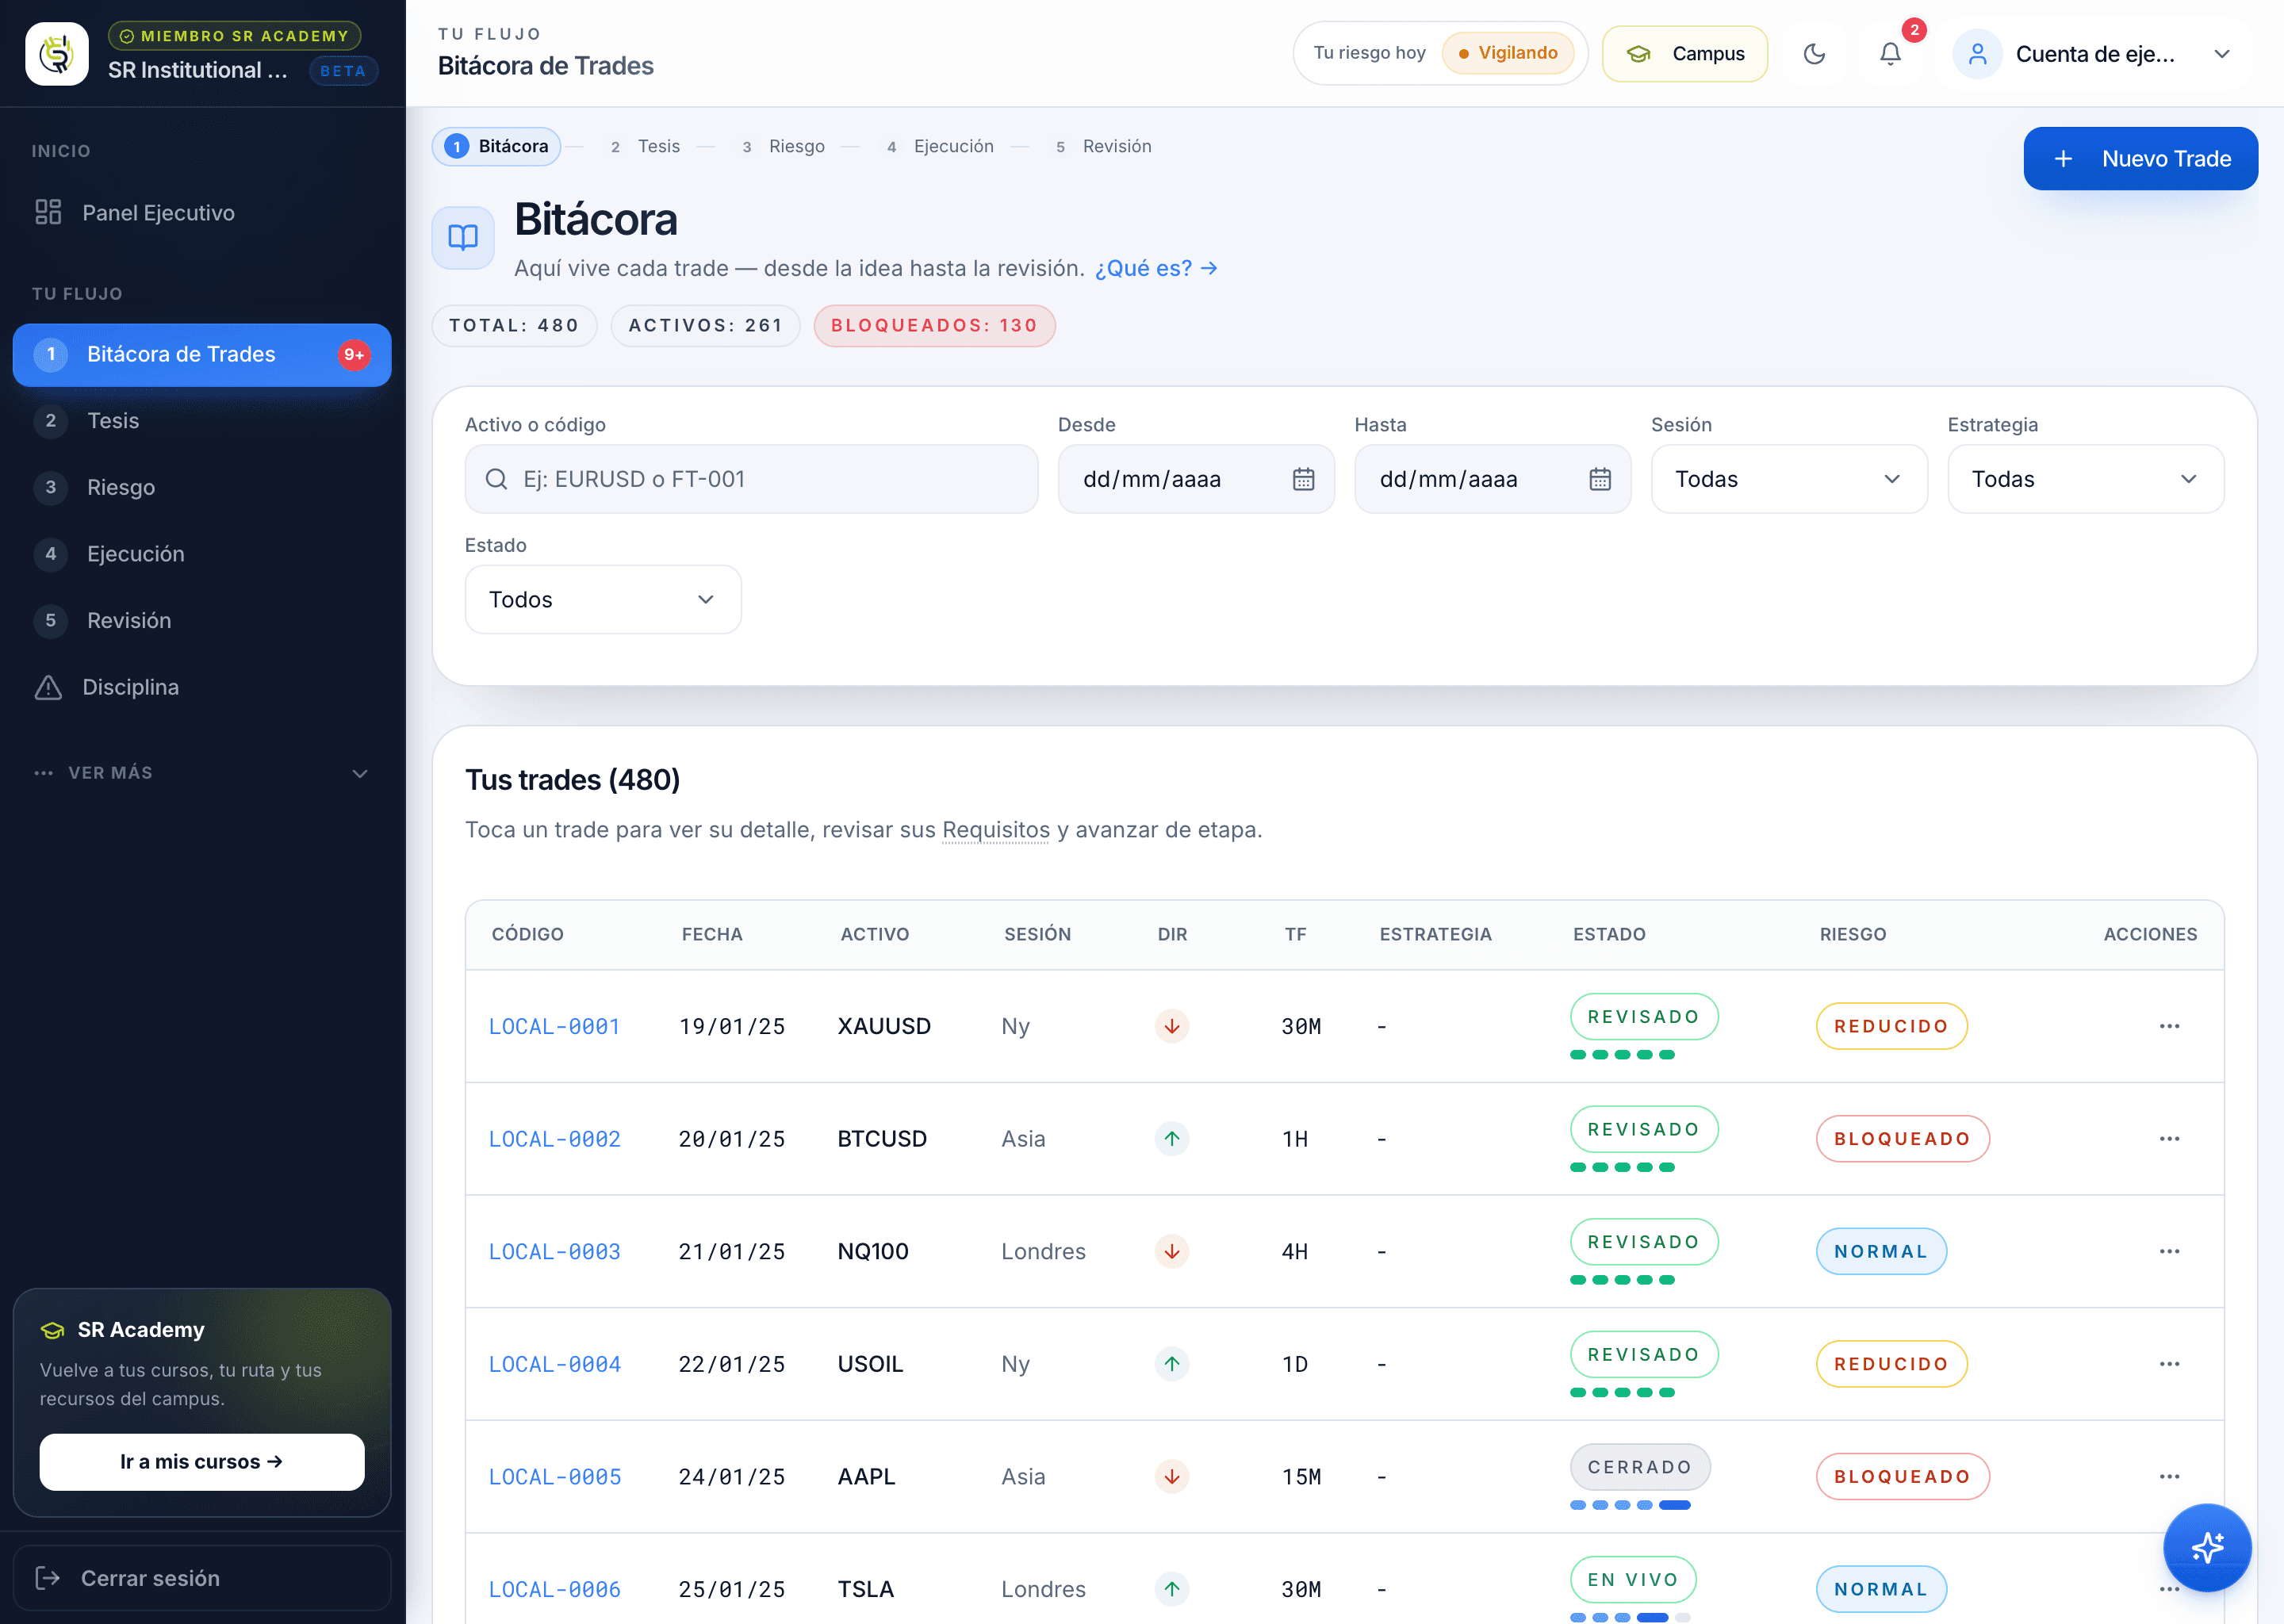Open the Sesión dropdown

click(1789, 479)
